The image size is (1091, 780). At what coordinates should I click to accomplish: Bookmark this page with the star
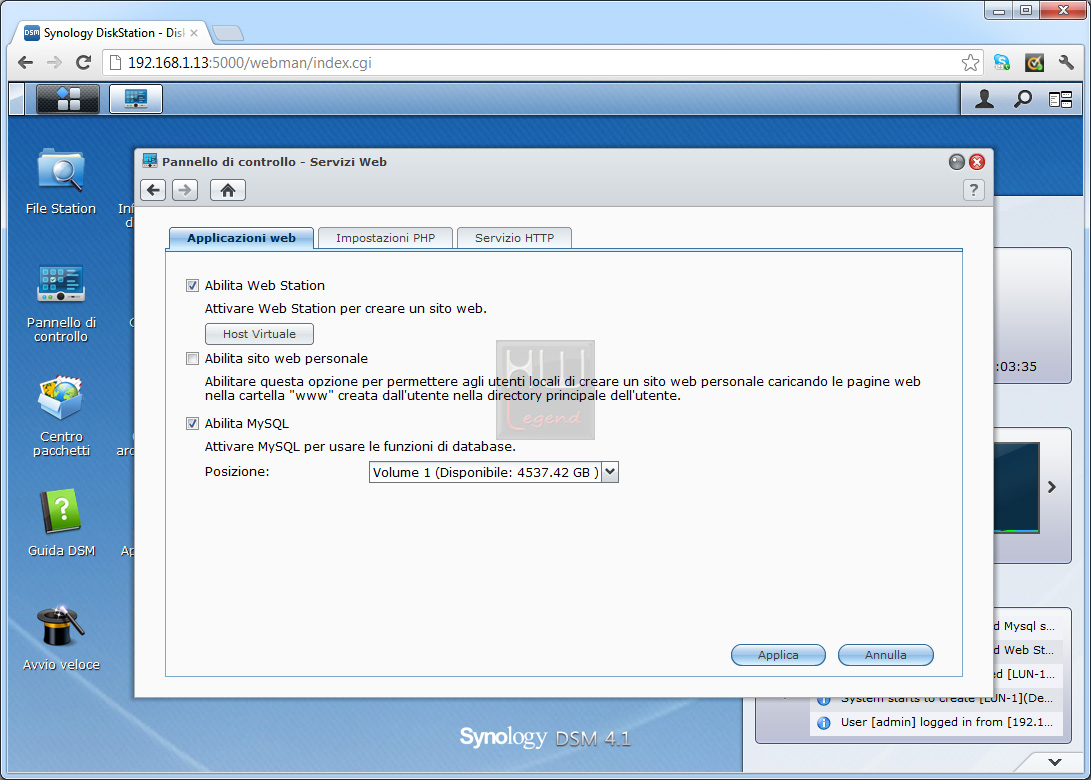coord(970,63)
